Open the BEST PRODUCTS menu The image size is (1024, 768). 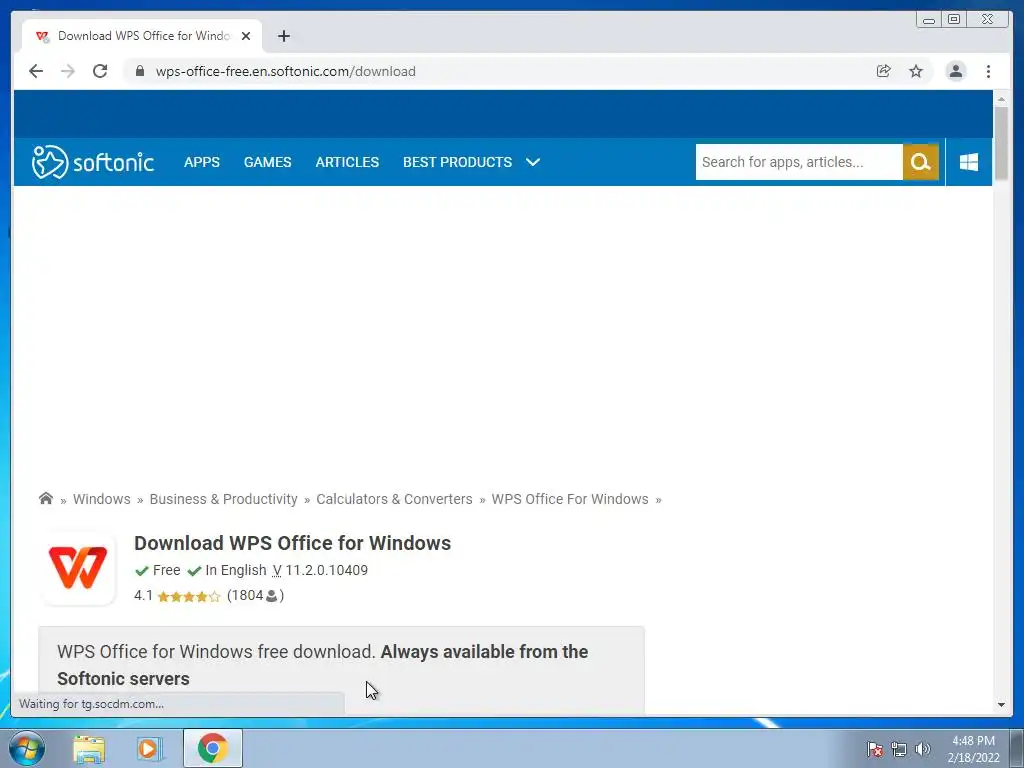point(457,162)
